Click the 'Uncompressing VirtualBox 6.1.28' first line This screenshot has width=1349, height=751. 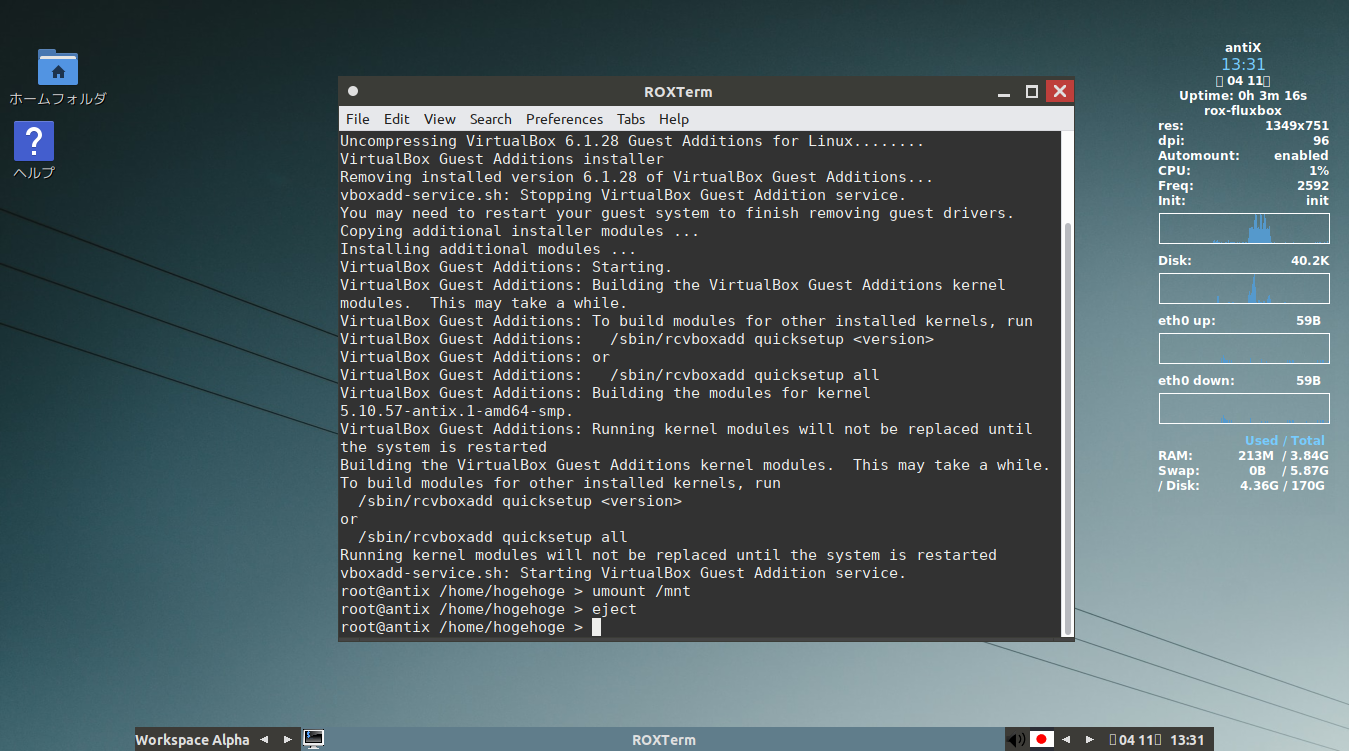(632, 141)
